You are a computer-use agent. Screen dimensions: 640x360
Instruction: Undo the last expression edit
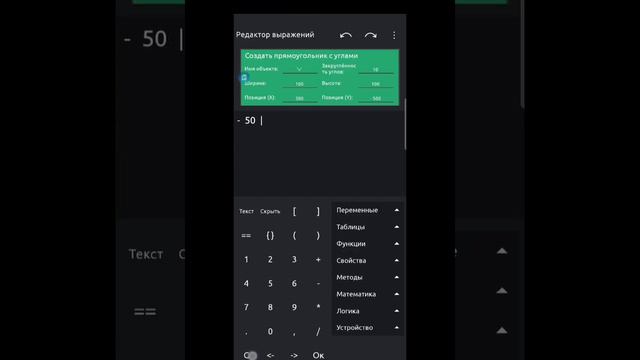[345, 36]
